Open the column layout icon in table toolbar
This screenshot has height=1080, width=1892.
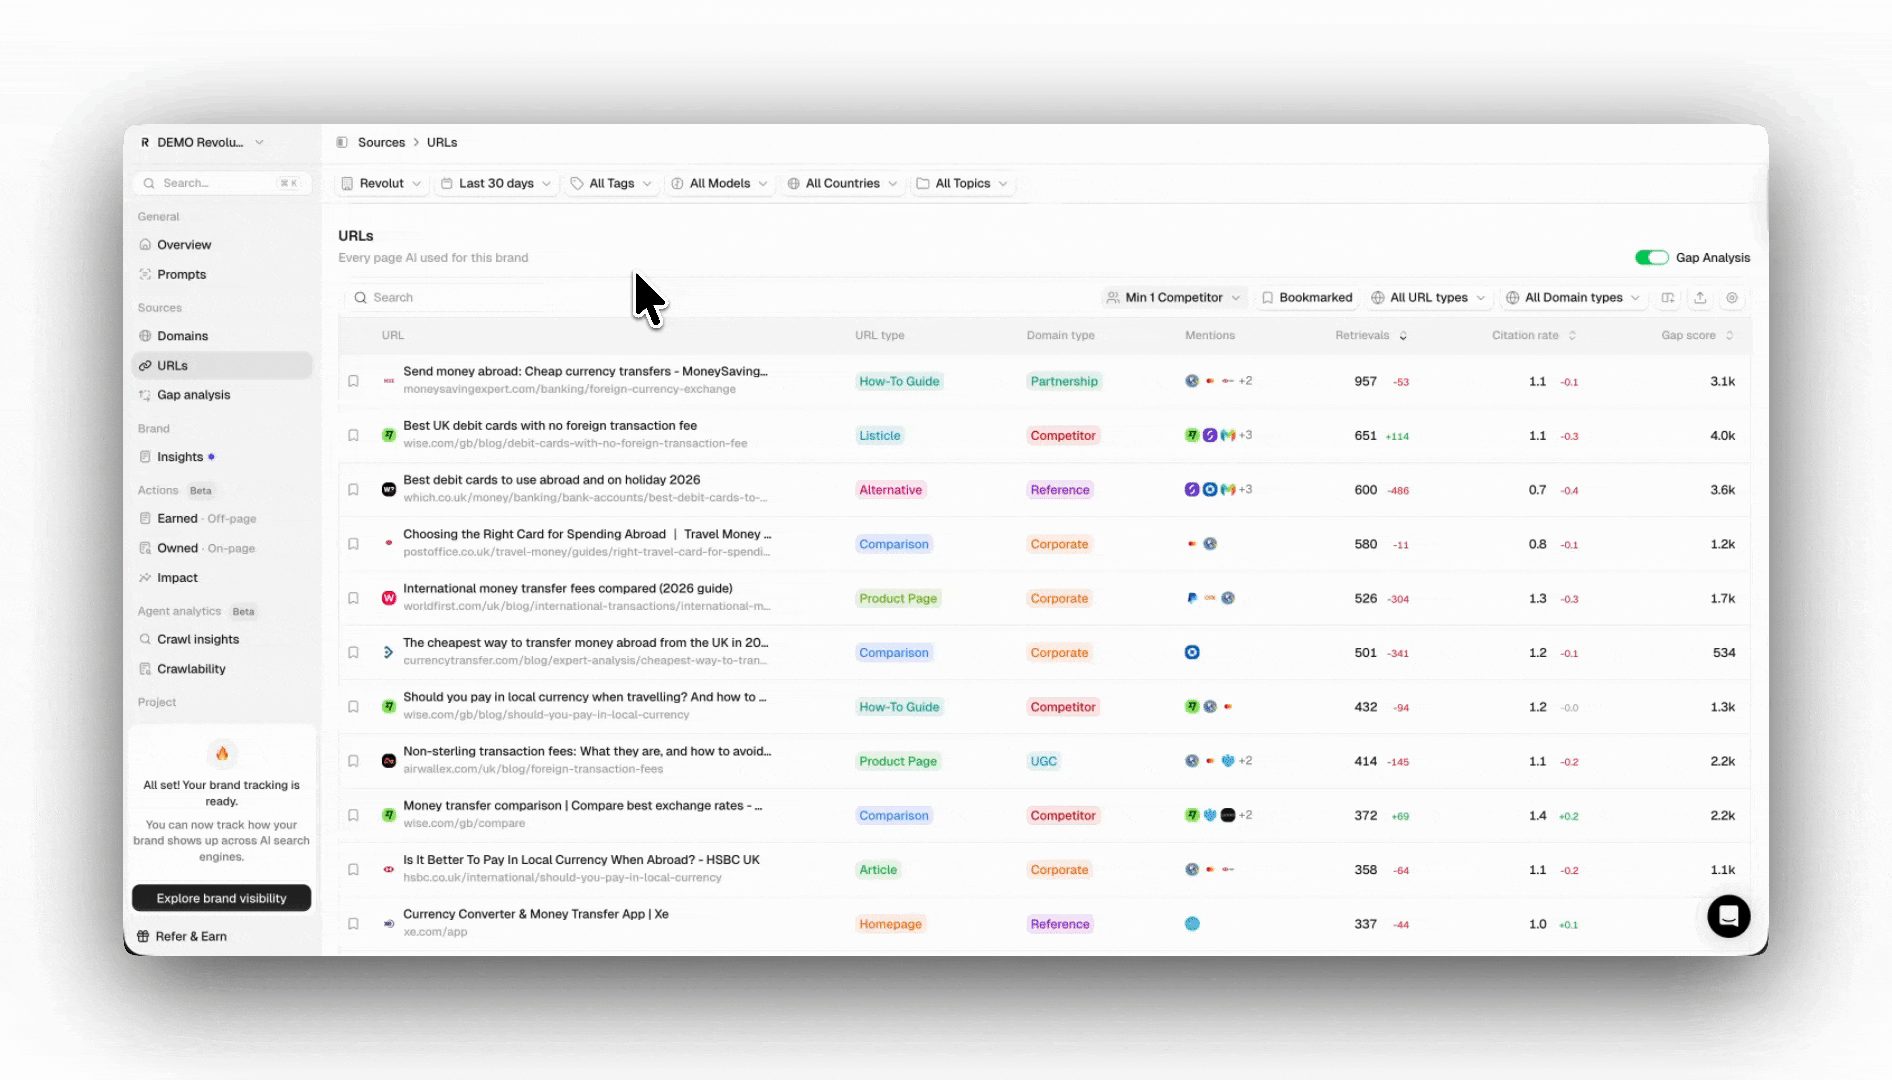1668,298
